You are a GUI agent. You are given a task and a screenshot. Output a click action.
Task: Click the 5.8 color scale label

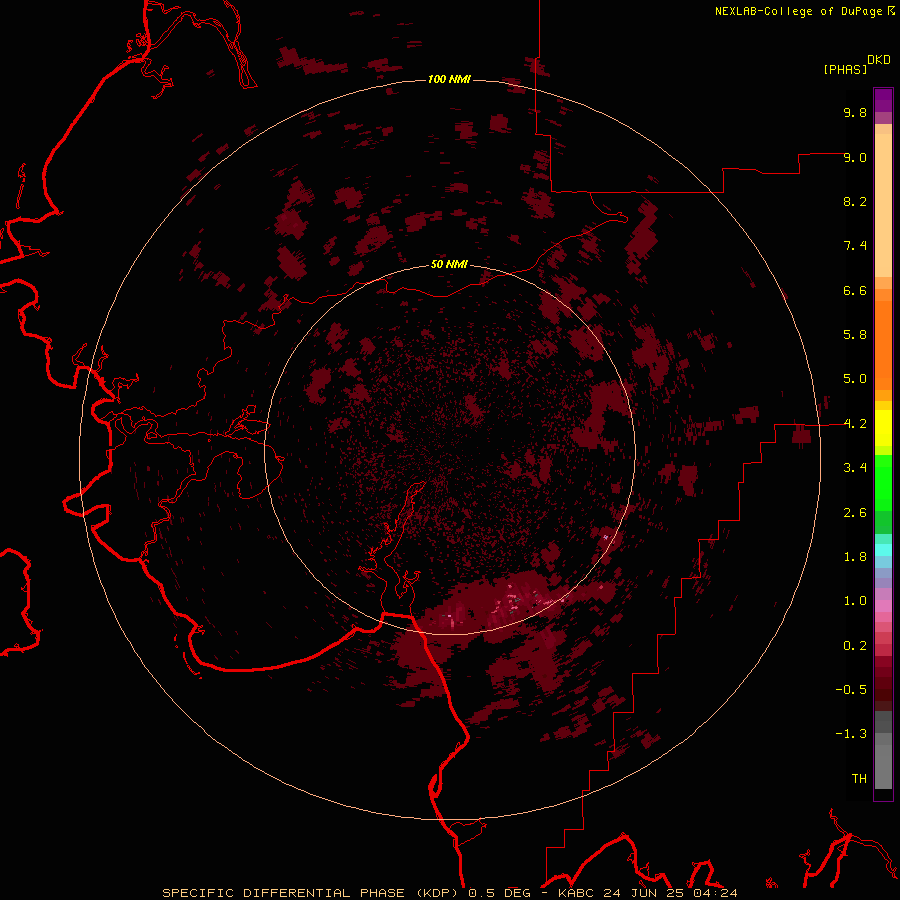[x=855, y=335]
